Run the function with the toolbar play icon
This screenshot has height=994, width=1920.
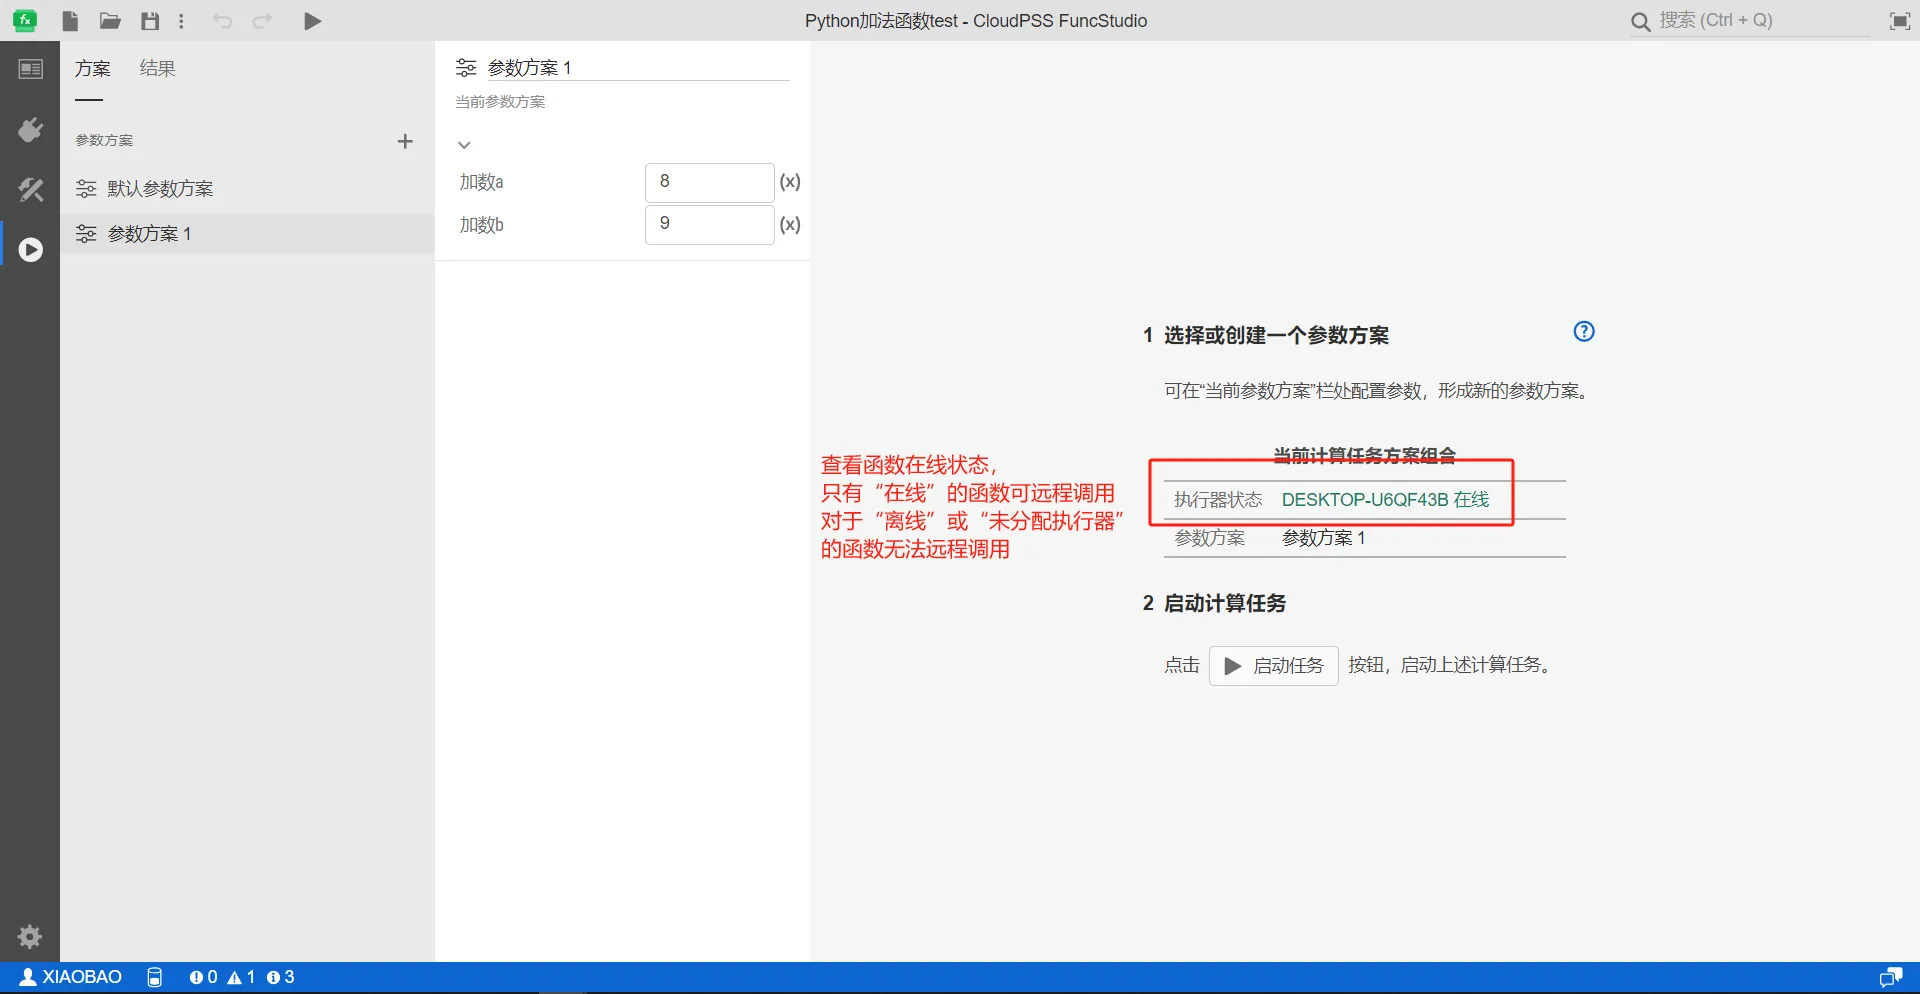coord(313,21)
